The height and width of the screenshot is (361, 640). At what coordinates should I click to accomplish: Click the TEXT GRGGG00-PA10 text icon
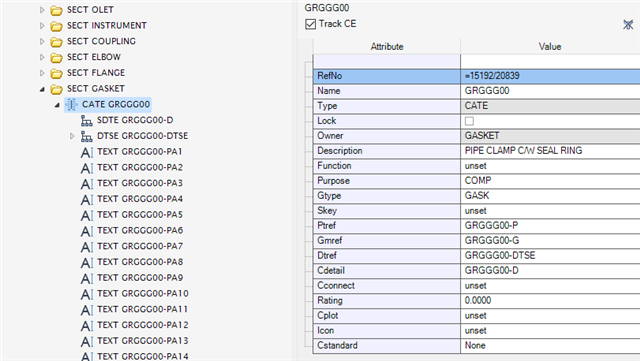(87, 294)
